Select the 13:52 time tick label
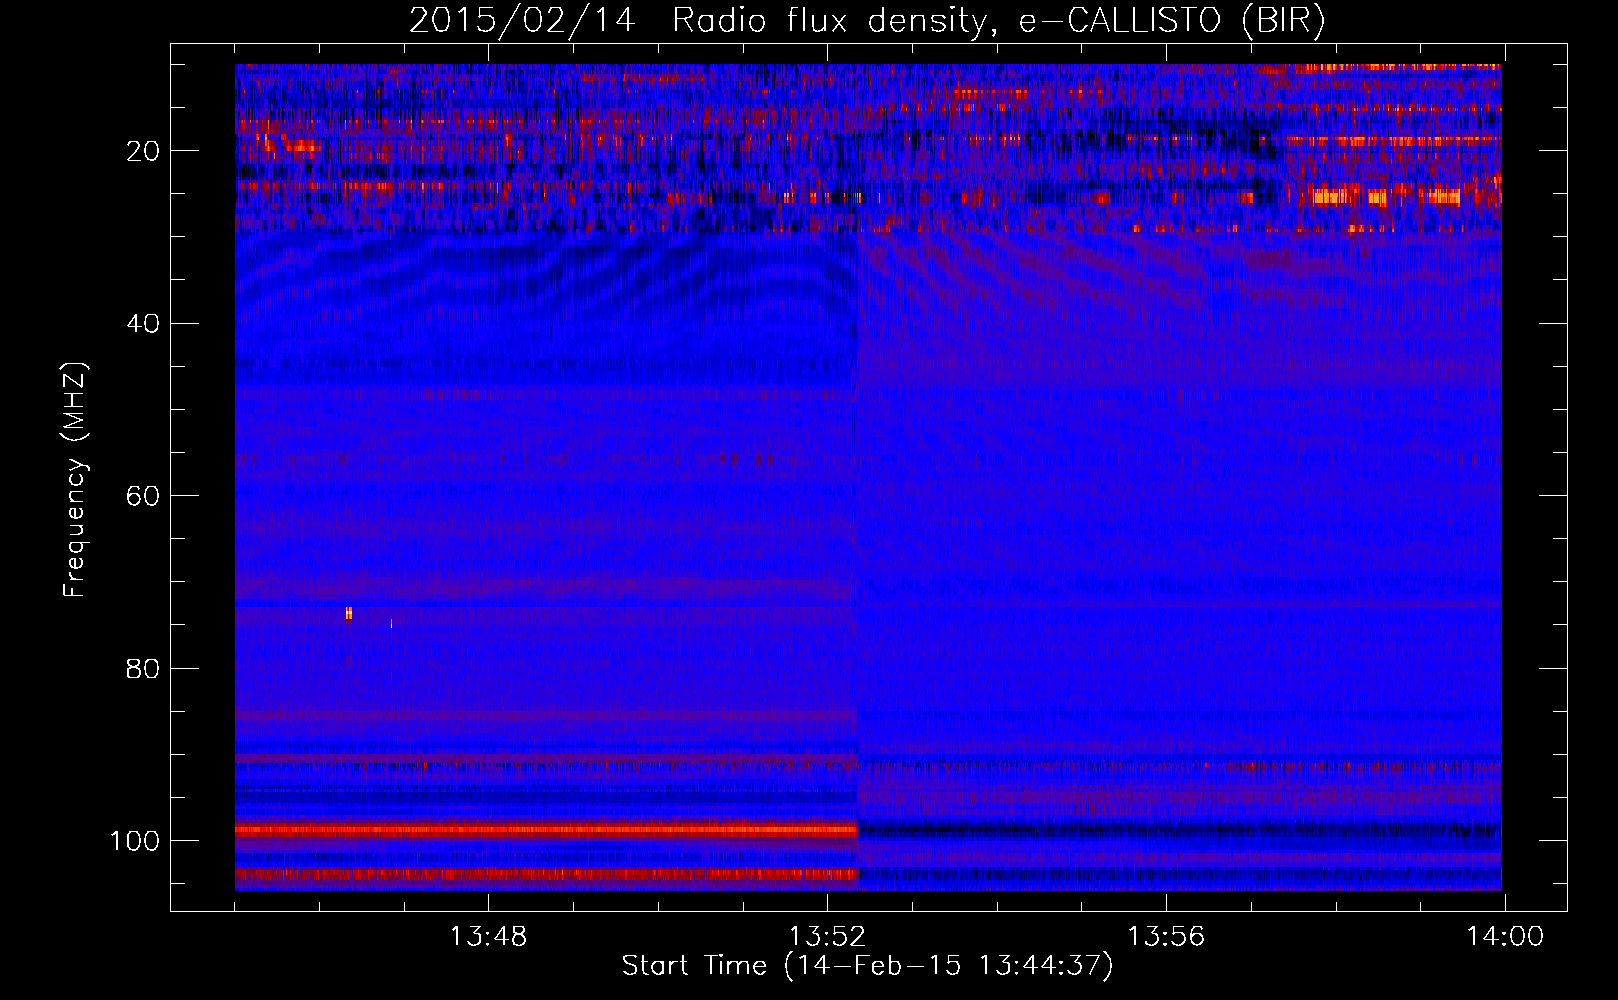Screen dimensions: 1618x1000 pyautogui.click(x=827, y=937)
